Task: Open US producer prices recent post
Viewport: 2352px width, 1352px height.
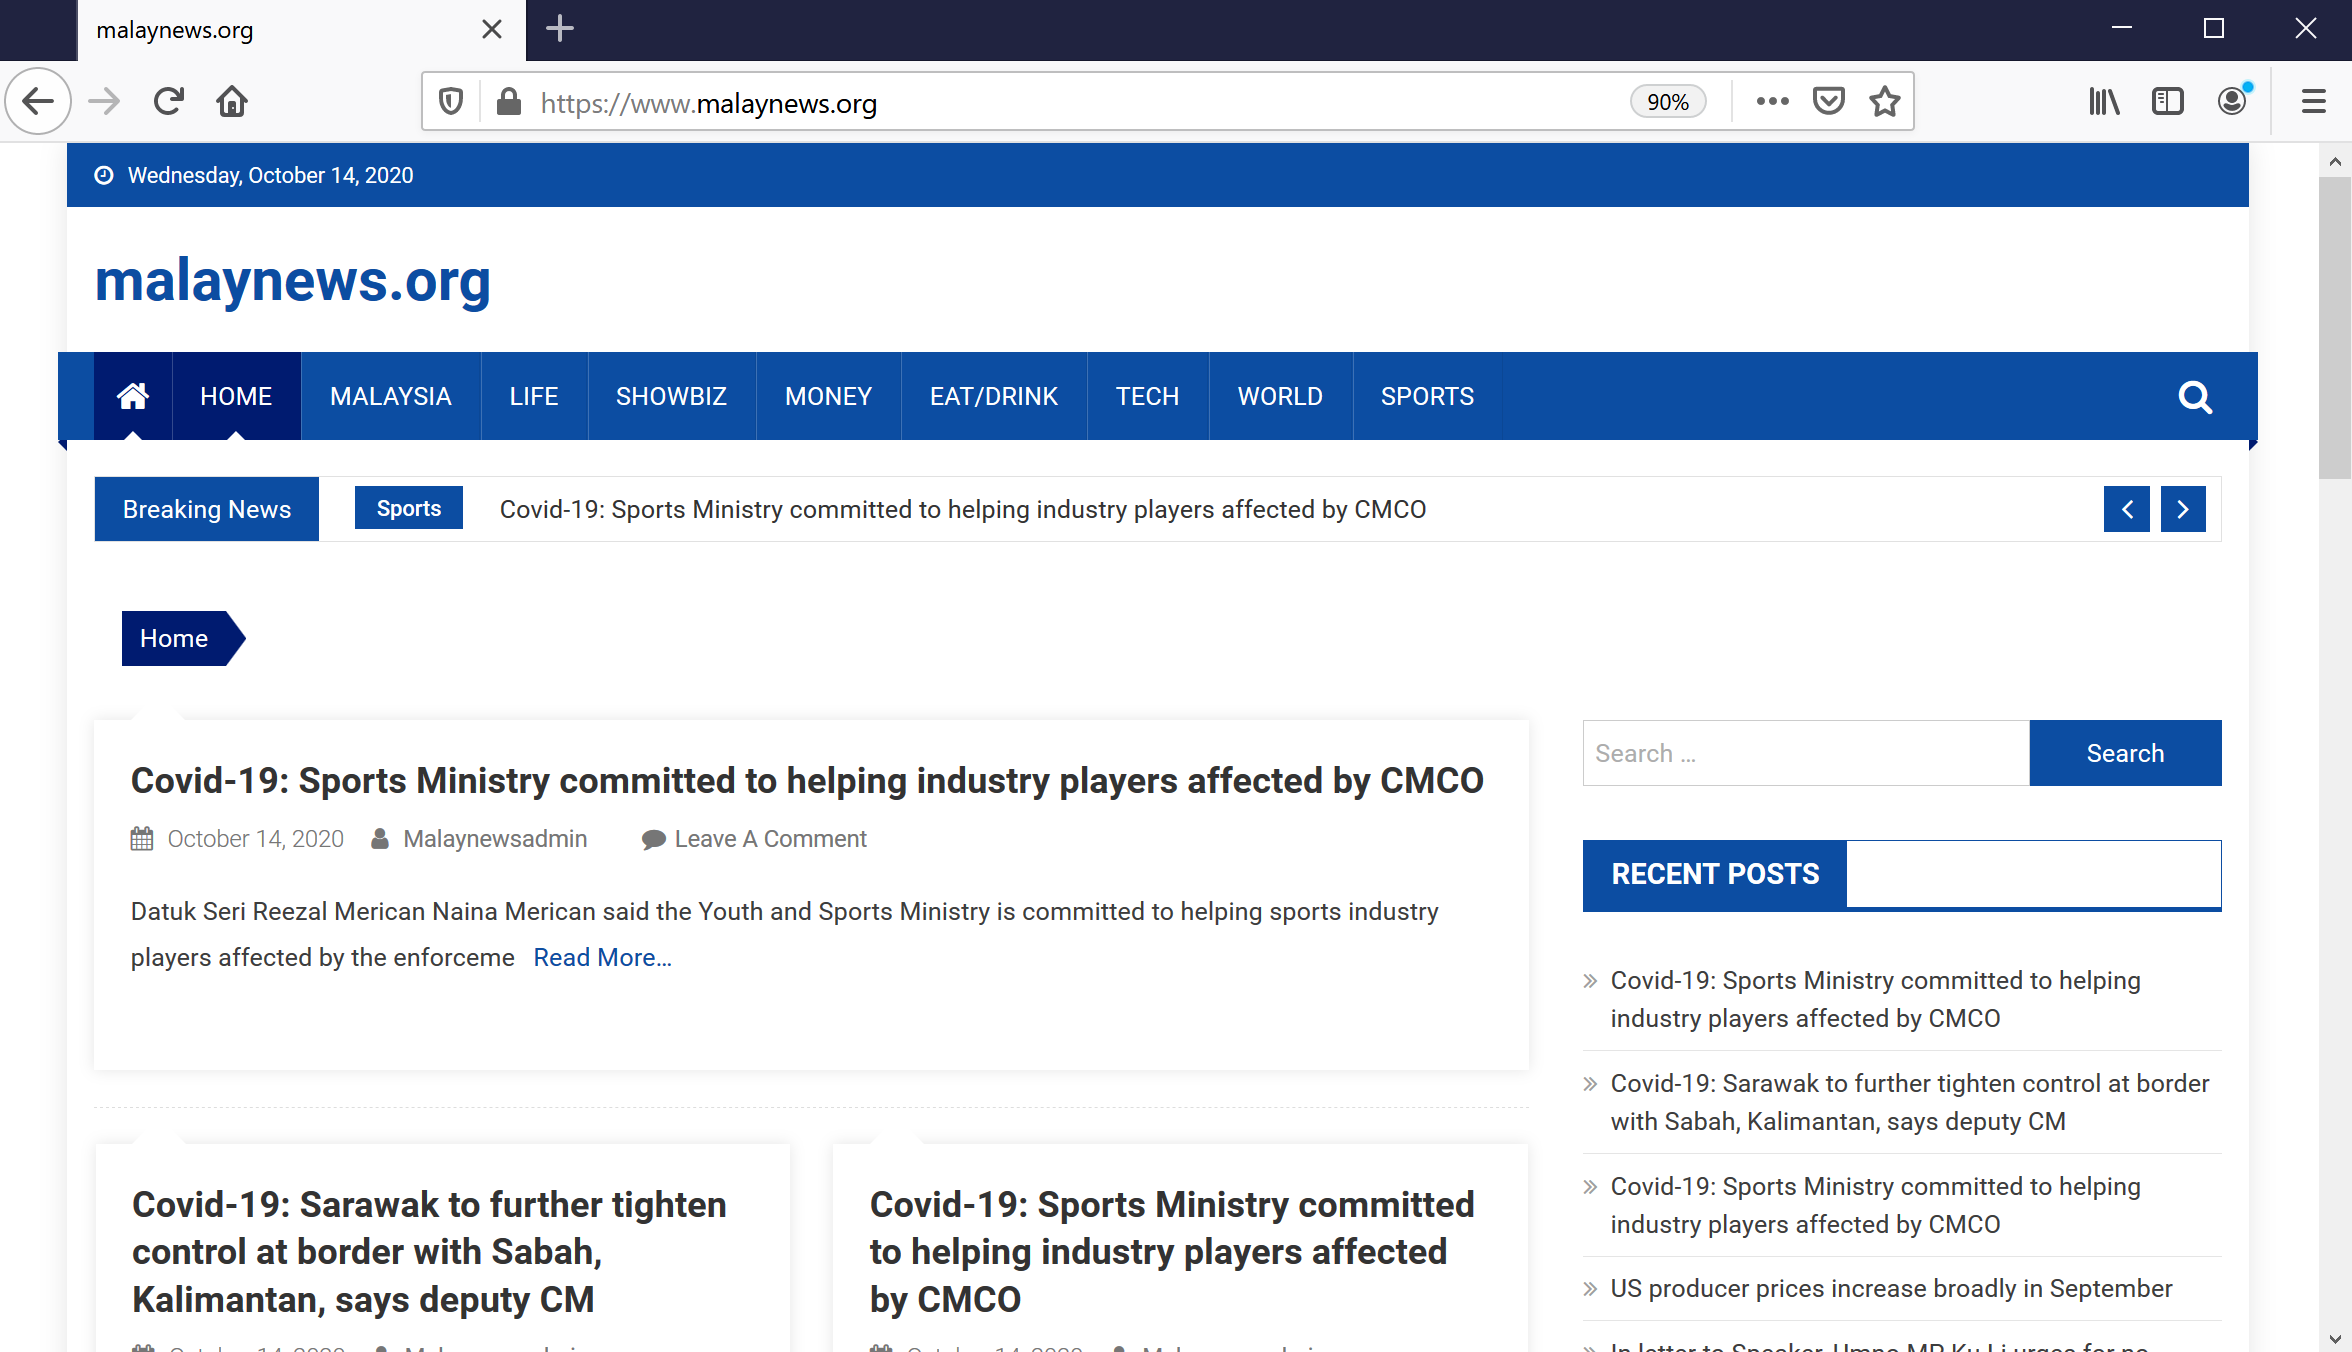Action: coord(1891,1288)
